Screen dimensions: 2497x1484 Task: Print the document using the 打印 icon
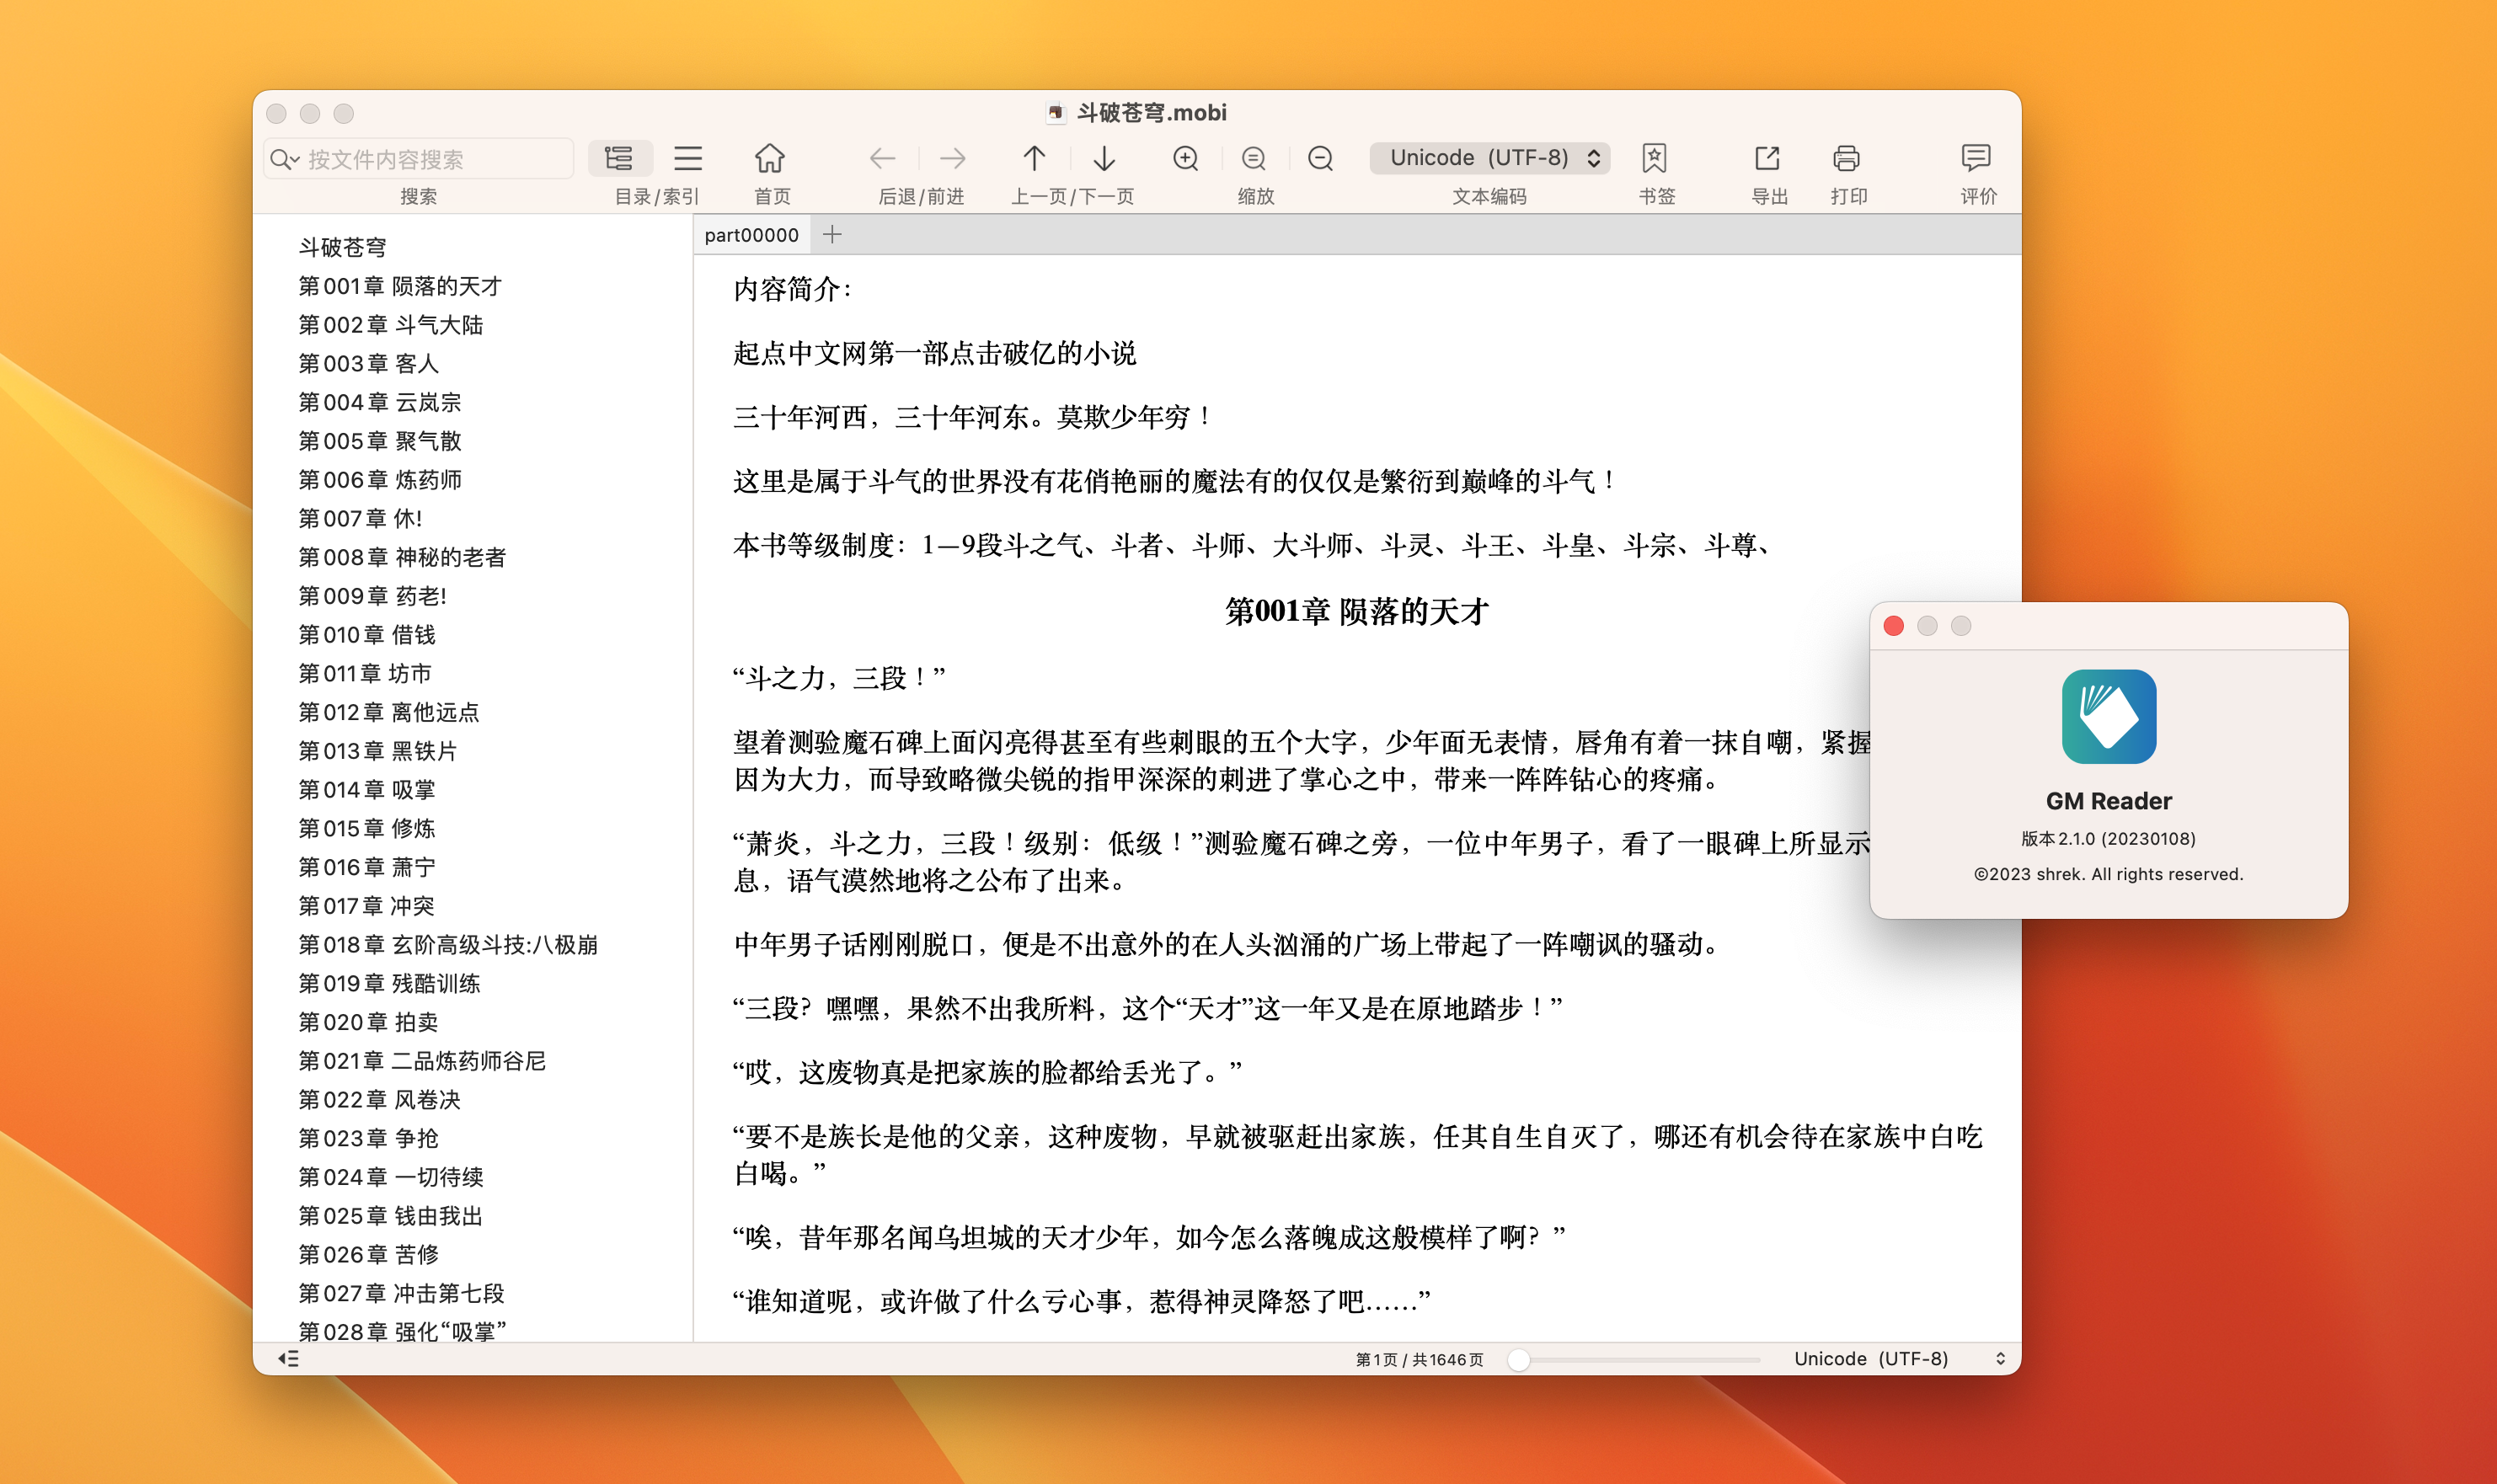pos(1846,158)
